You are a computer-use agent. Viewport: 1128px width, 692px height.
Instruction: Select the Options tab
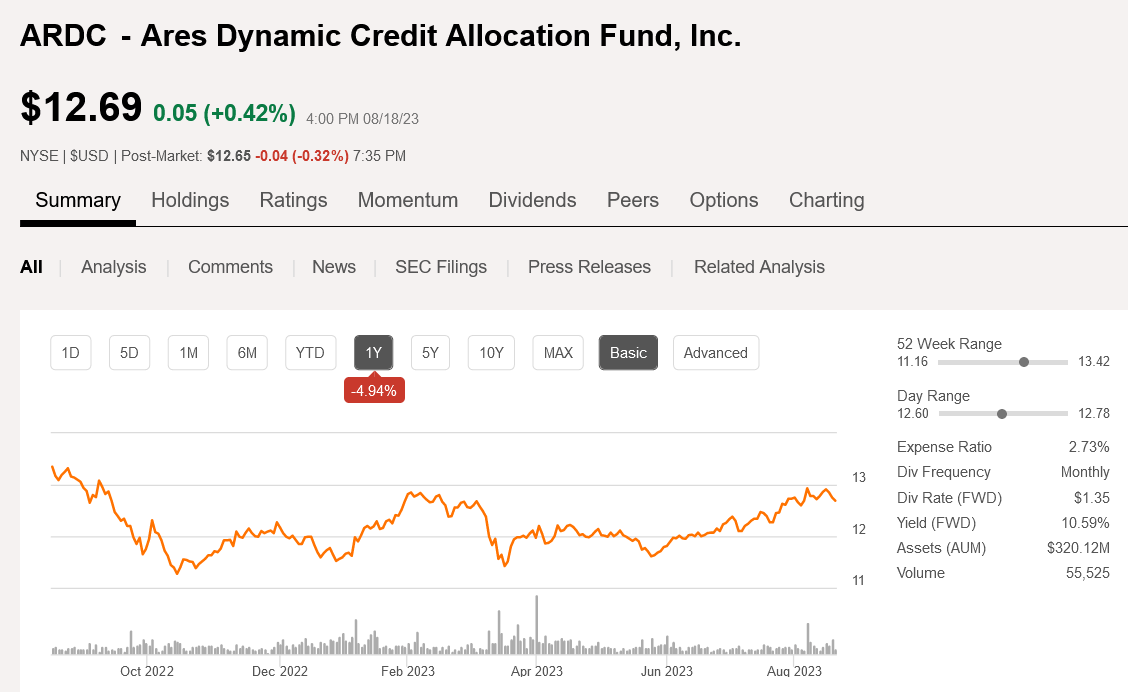(724, 200)
